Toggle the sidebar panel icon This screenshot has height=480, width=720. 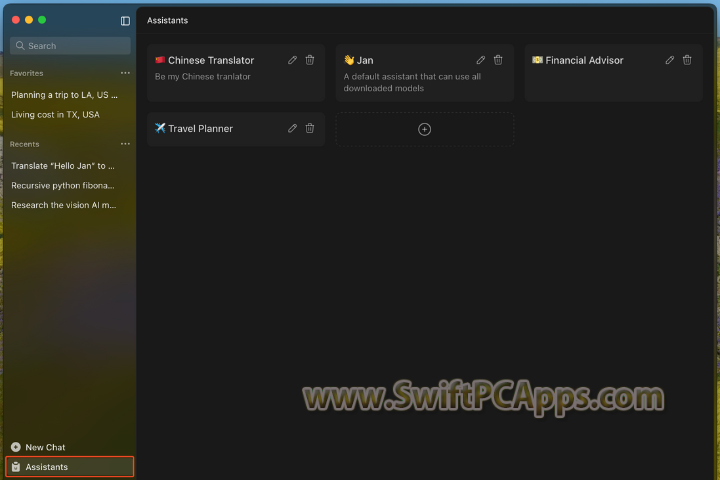(125, 21)
